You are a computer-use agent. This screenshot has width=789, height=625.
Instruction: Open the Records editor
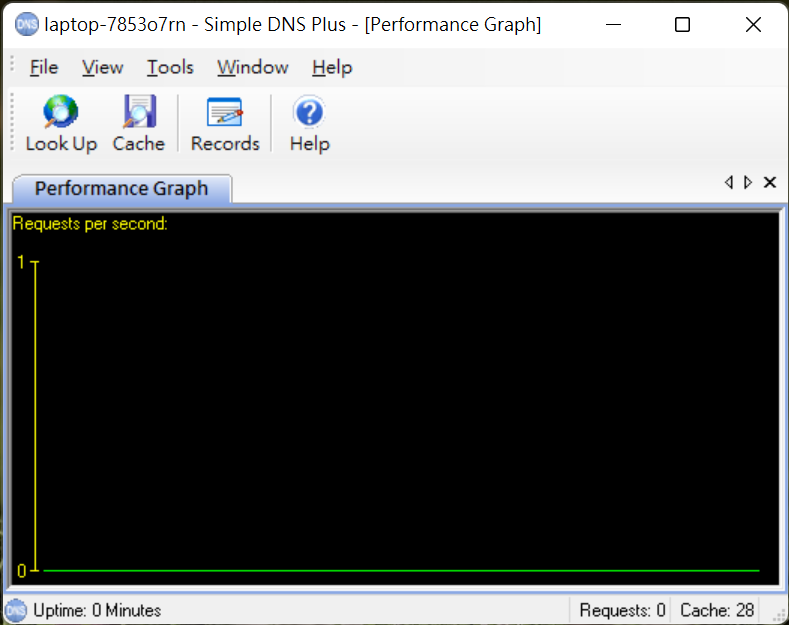tap(225, 123)
